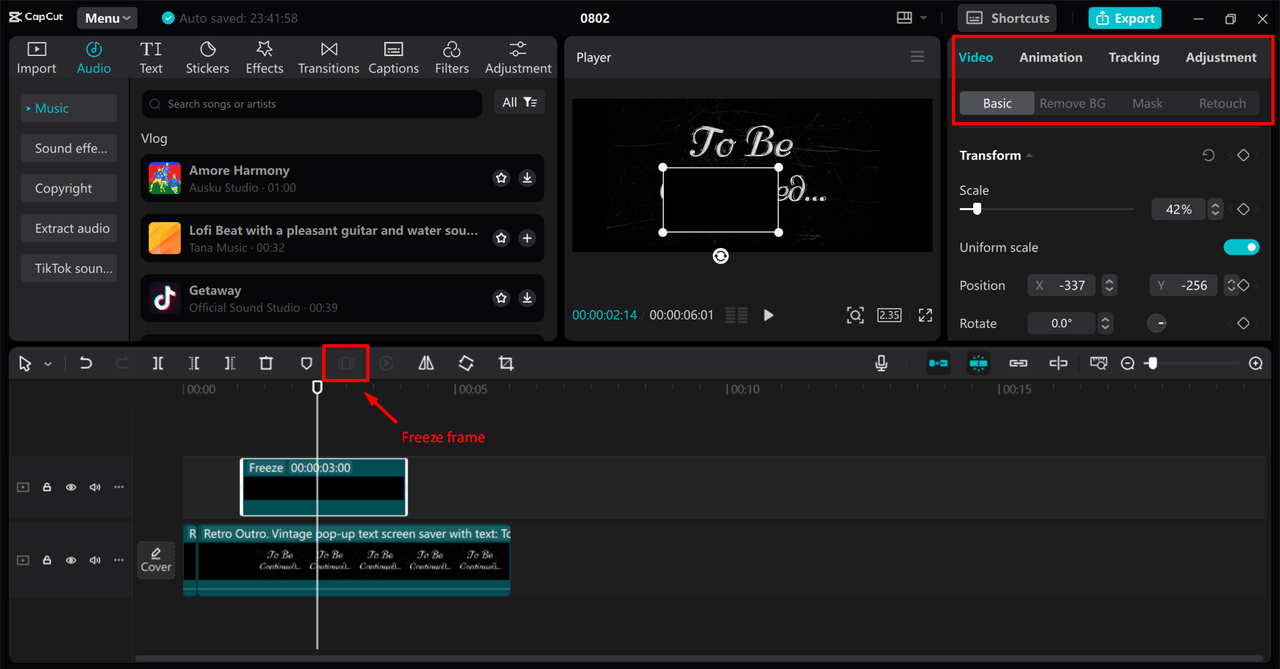Open the Stickers tab
The image size is (1280, 669).
(207, 58)
